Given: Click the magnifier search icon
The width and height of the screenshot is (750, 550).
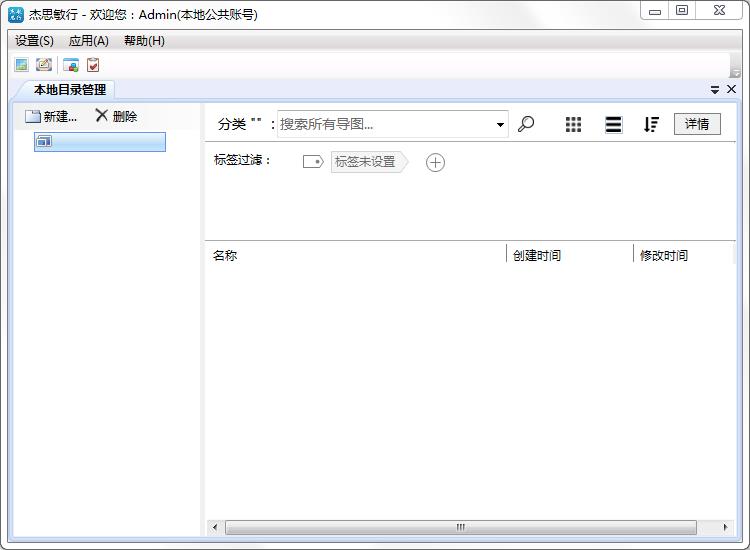Looking at the screenshot, I should (x=526, y=124).
